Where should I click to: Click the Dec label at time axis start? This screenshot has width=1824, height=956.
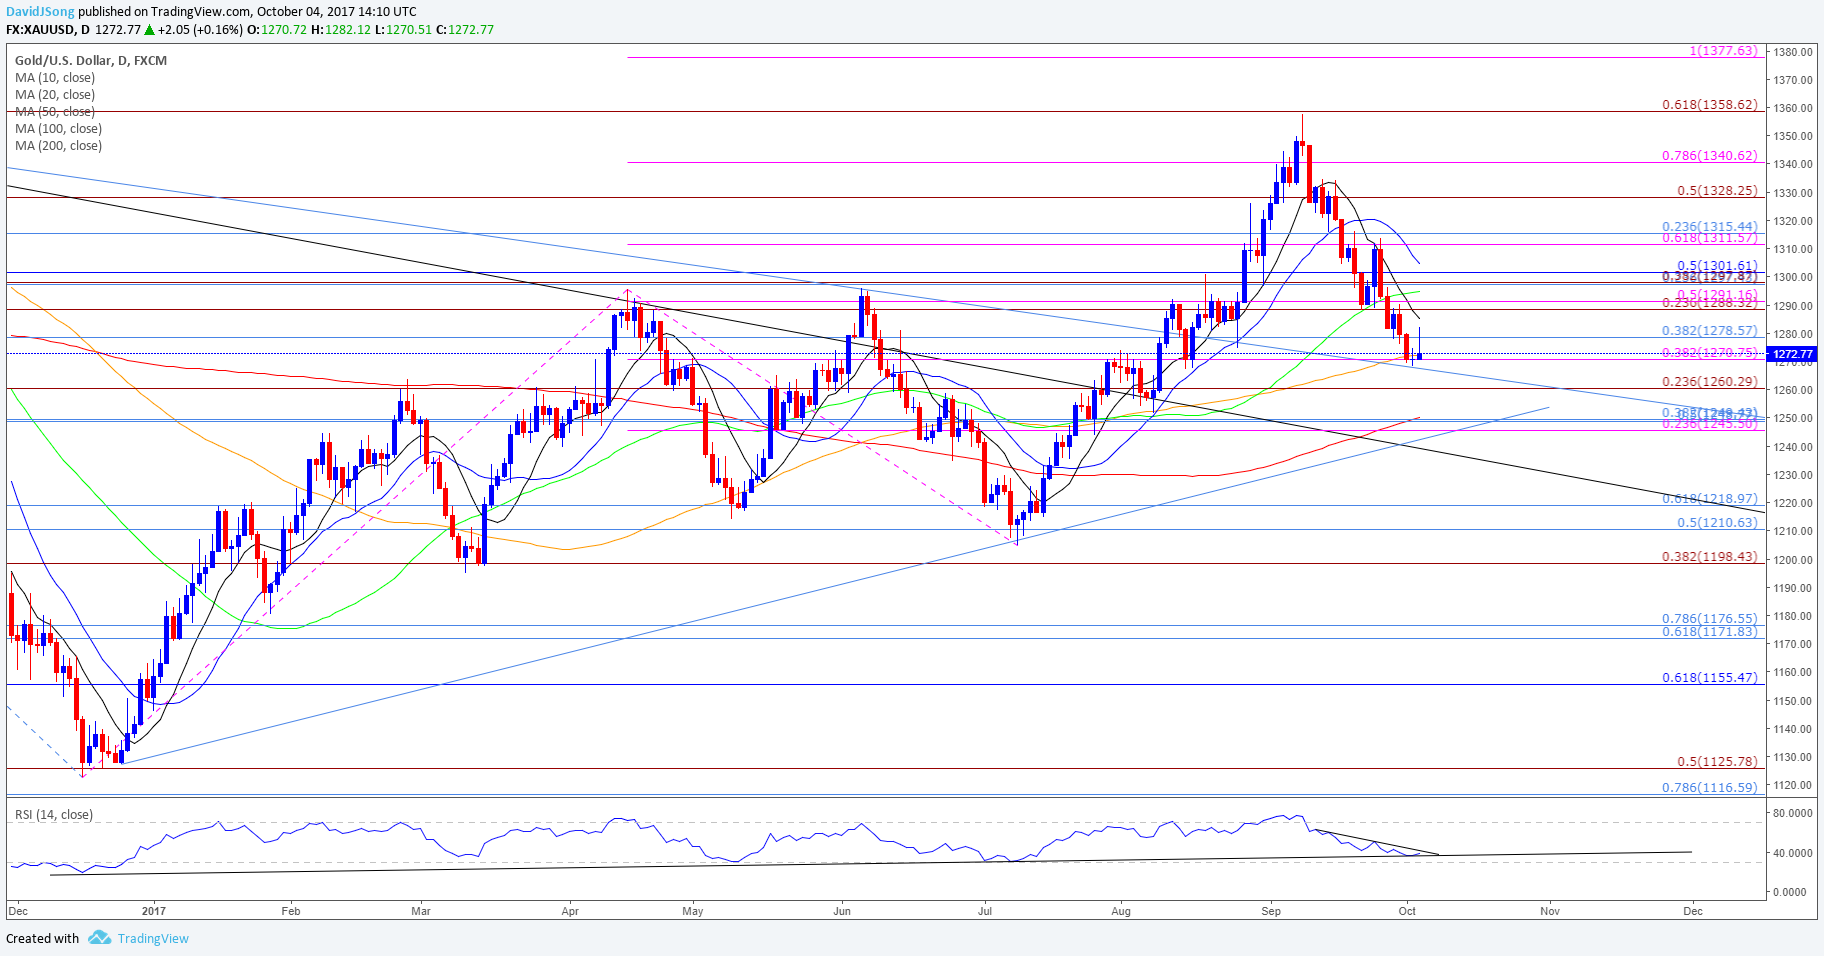[x=17, y=911]
